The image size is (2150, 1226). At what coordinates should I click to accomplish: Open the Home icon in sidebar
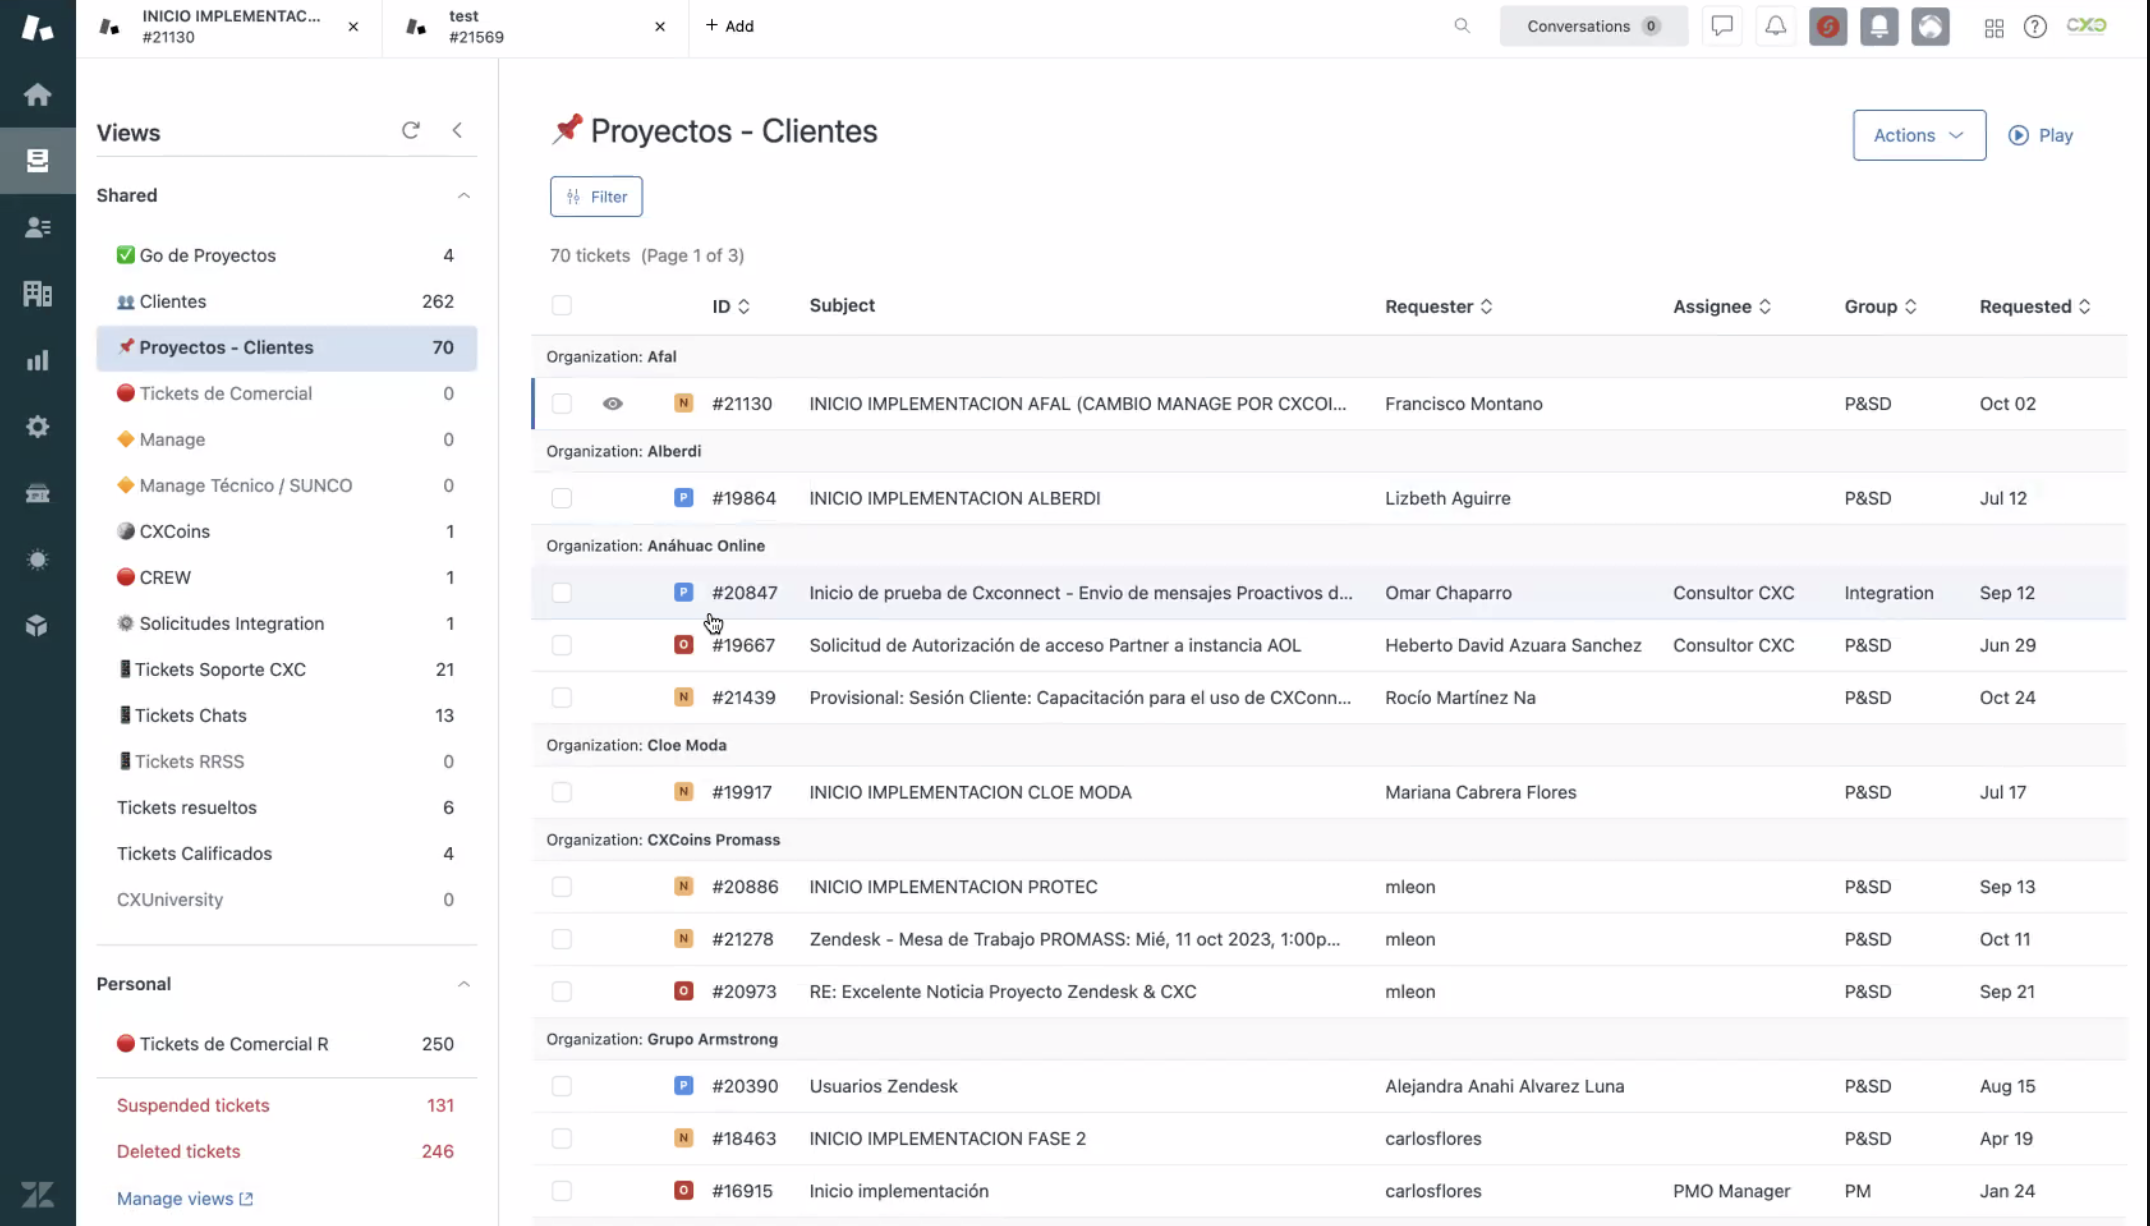pyautogui.click(x=37, y=94)
